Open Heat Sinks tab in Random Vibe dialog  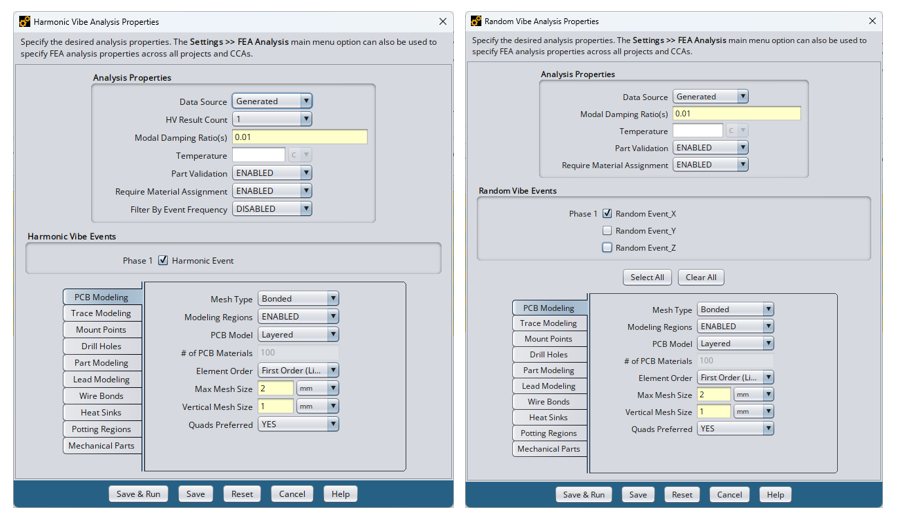point(548,418)
